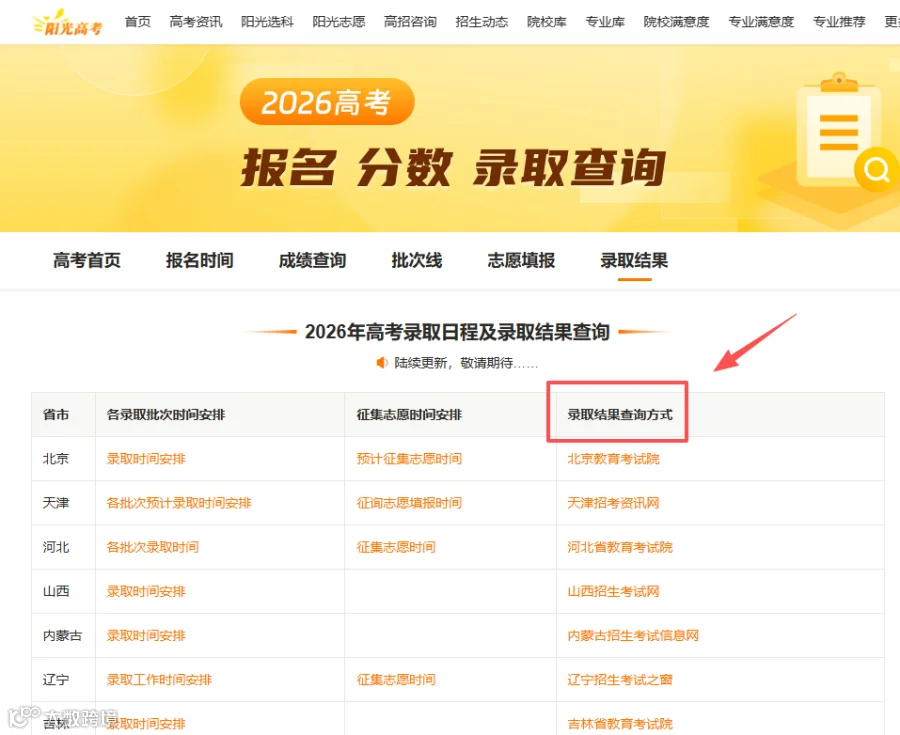The image size is (900, 735).
Task: Open 河北 征集志愿时间 link
Action: click(396, 547)
